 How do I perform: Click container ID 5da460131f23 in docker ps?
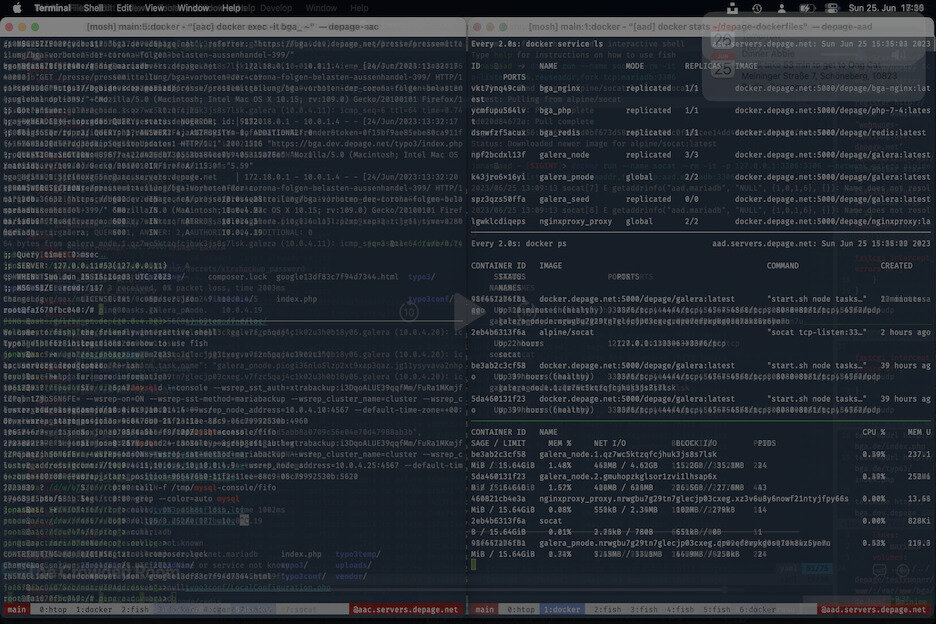point(498,399)
